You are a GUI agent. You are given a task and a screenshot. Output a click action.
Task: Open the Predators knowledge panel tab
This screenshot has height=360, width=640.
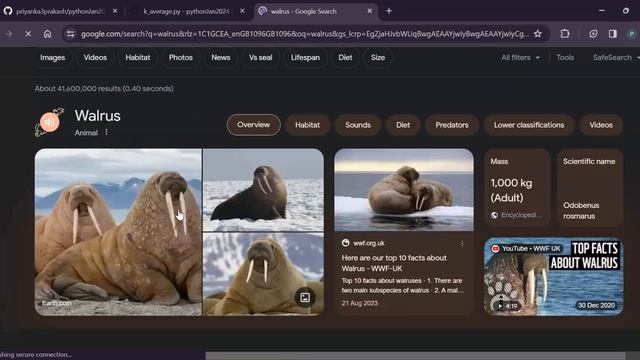(452, 125)
